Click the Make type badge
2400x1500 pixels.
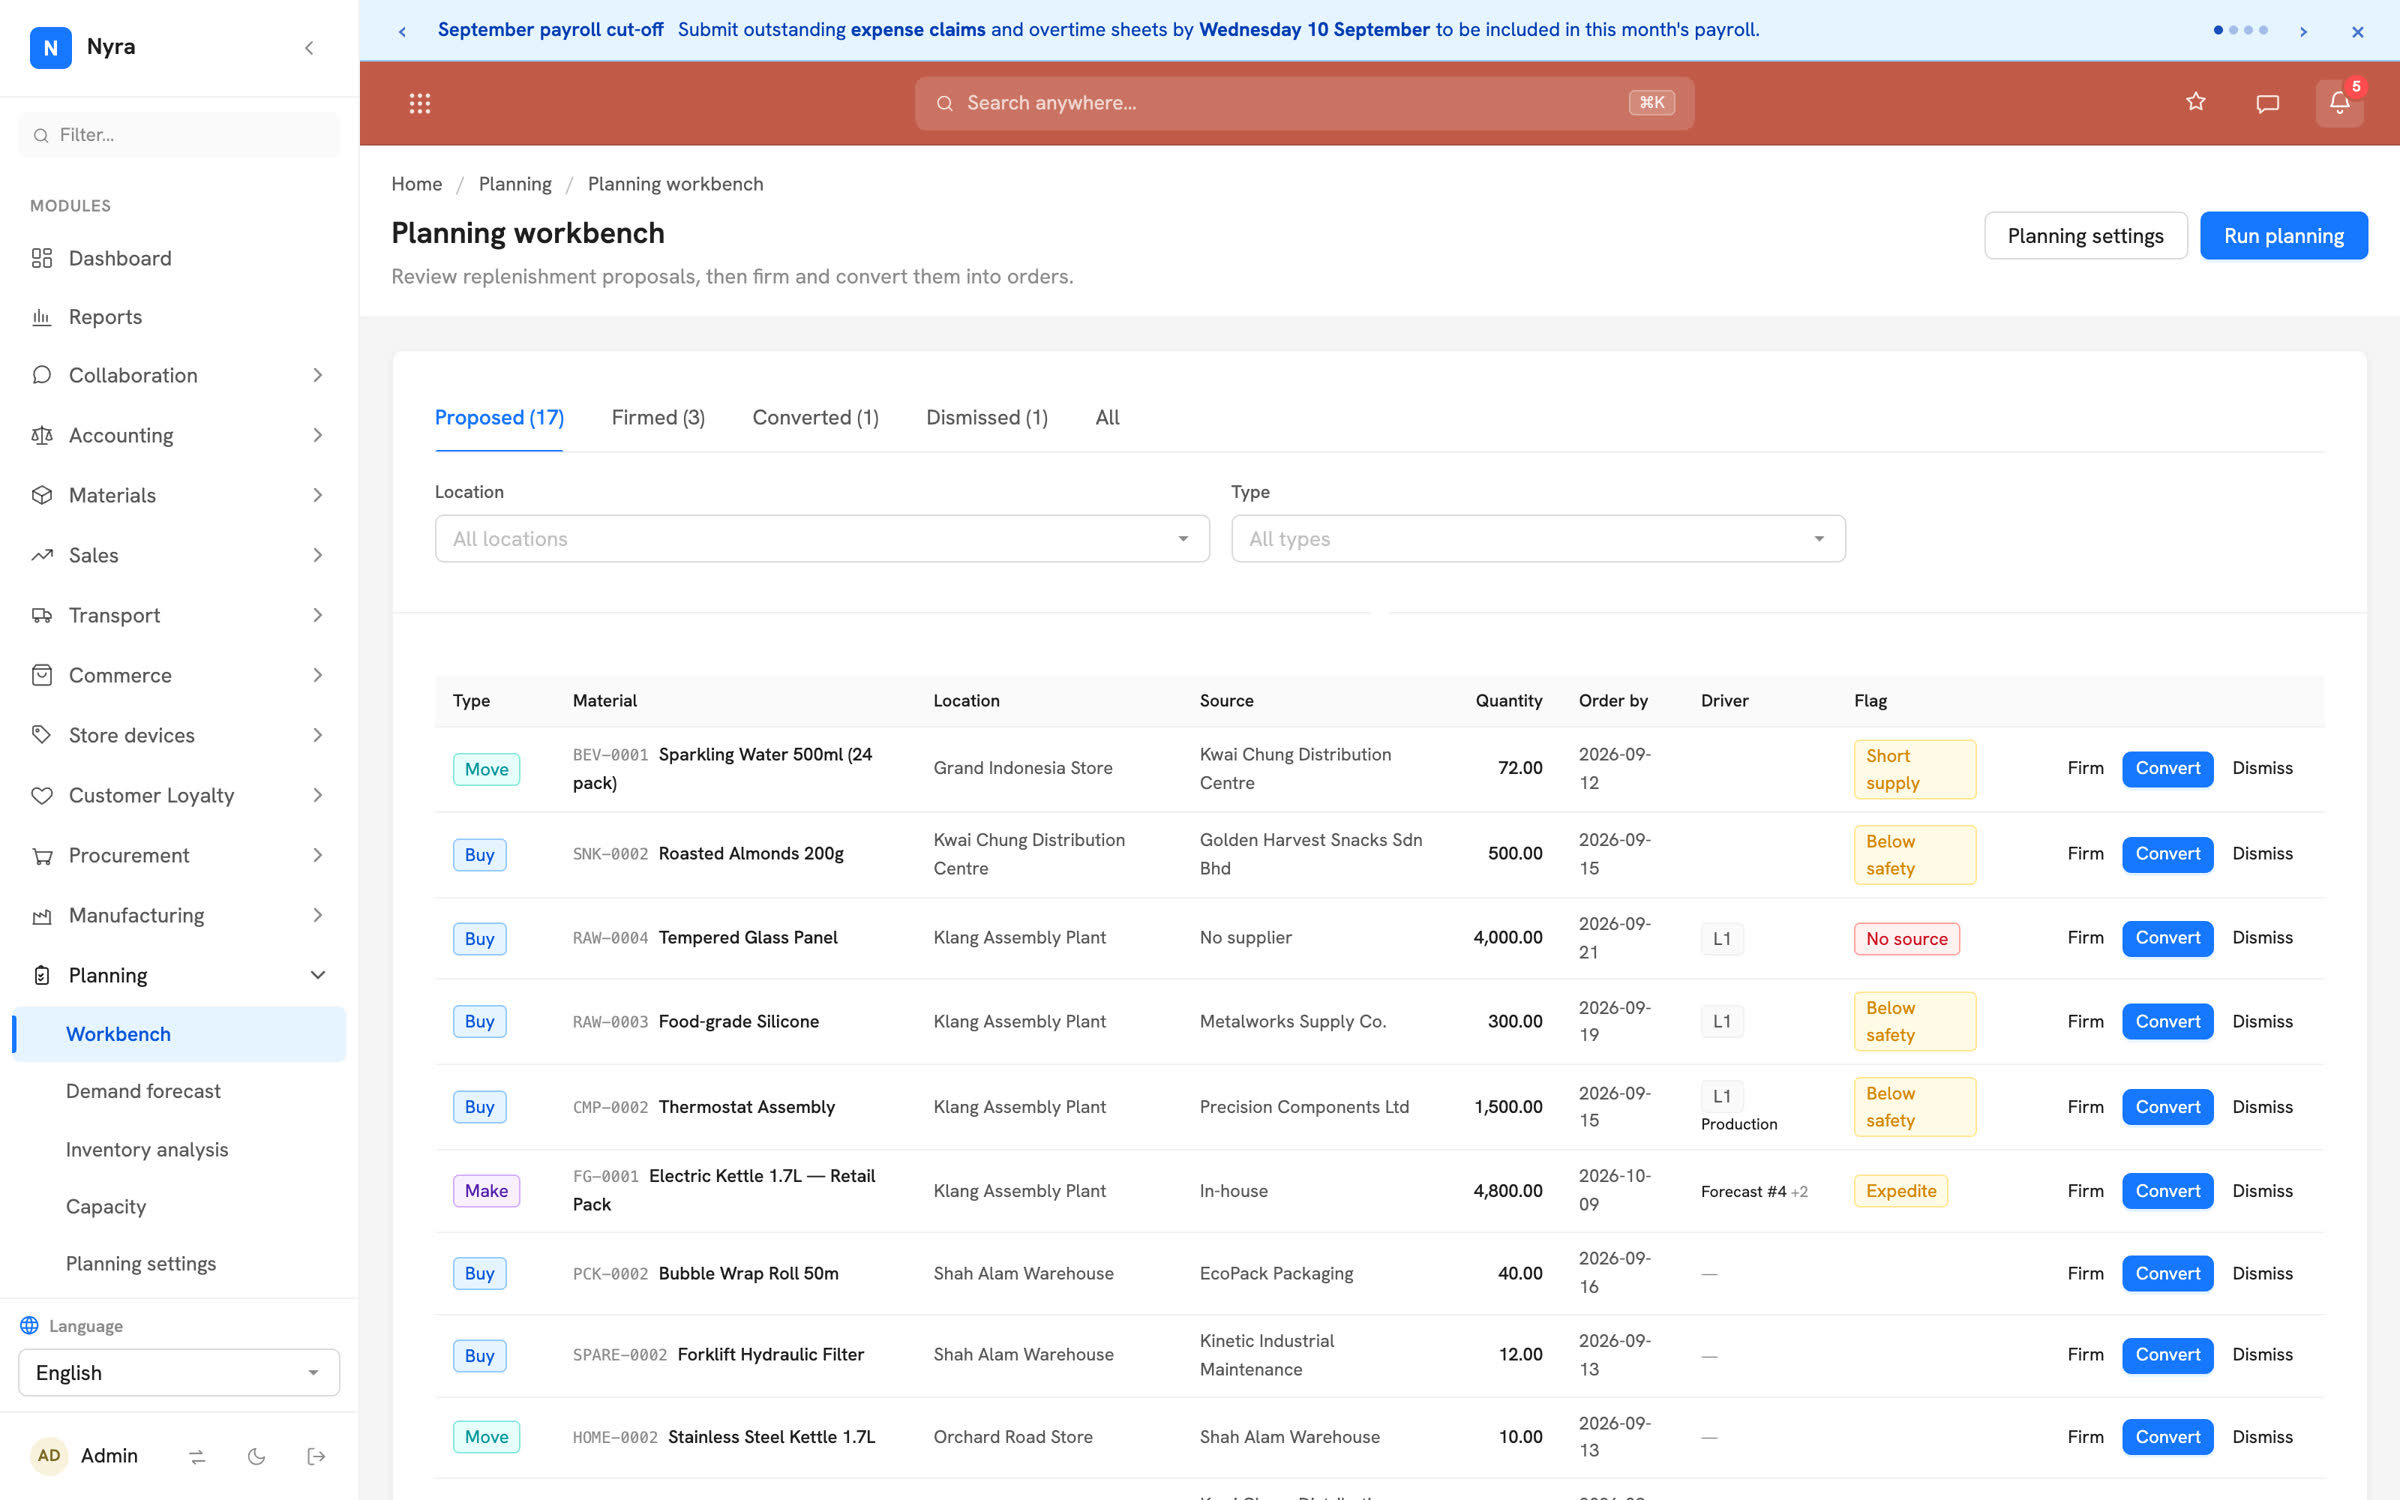tap(486, 1191)
